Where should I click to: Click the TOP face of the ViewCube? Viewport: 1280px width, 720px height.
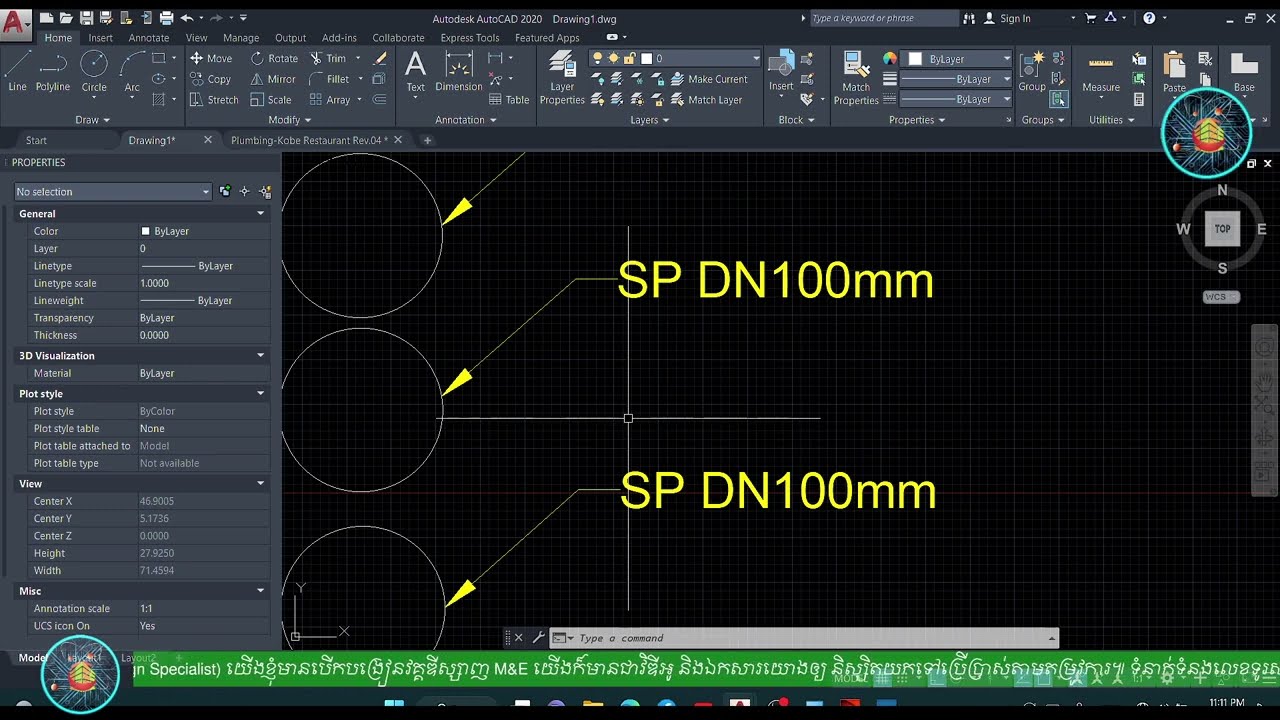pyautogui.click(x=1222, y=229)
